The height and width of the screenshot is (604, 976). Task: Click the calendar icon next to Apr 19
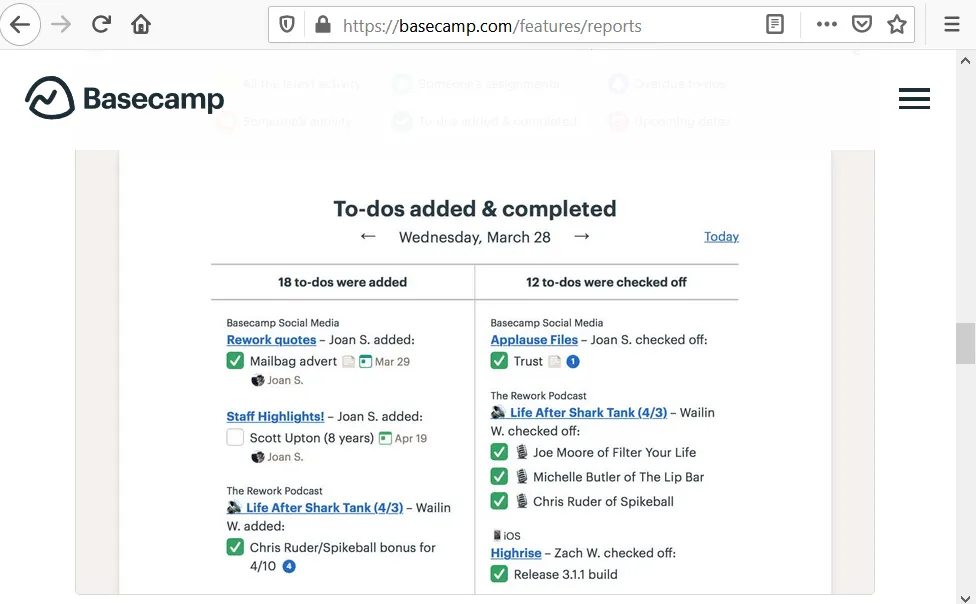point(385,438)
